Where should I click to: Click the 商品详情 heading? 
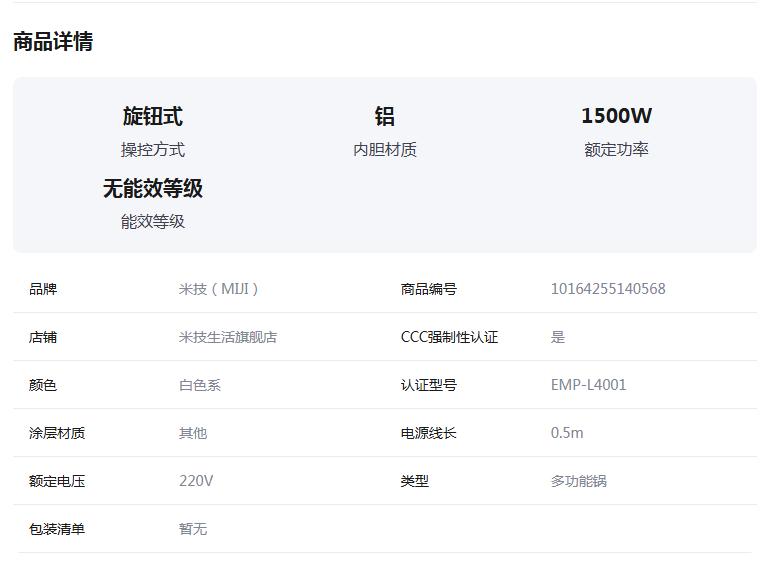tap(53, 41)
